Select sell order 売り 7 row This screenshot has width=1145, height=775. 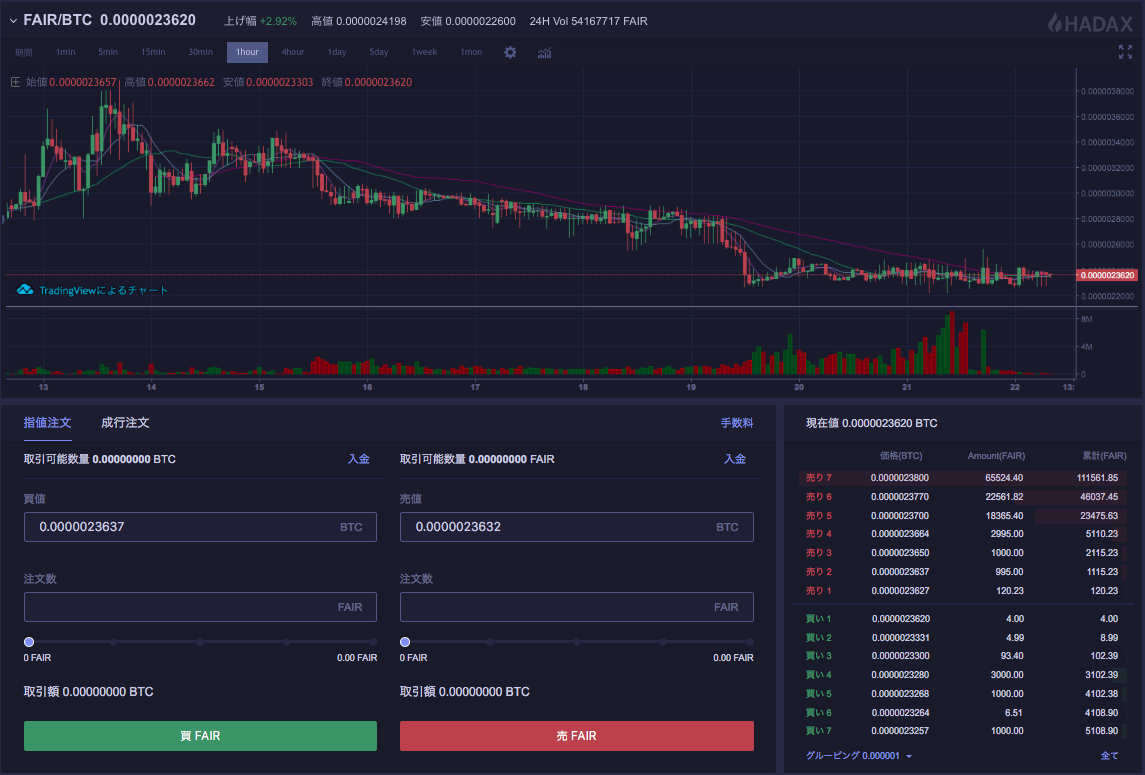tap(962, 478)
